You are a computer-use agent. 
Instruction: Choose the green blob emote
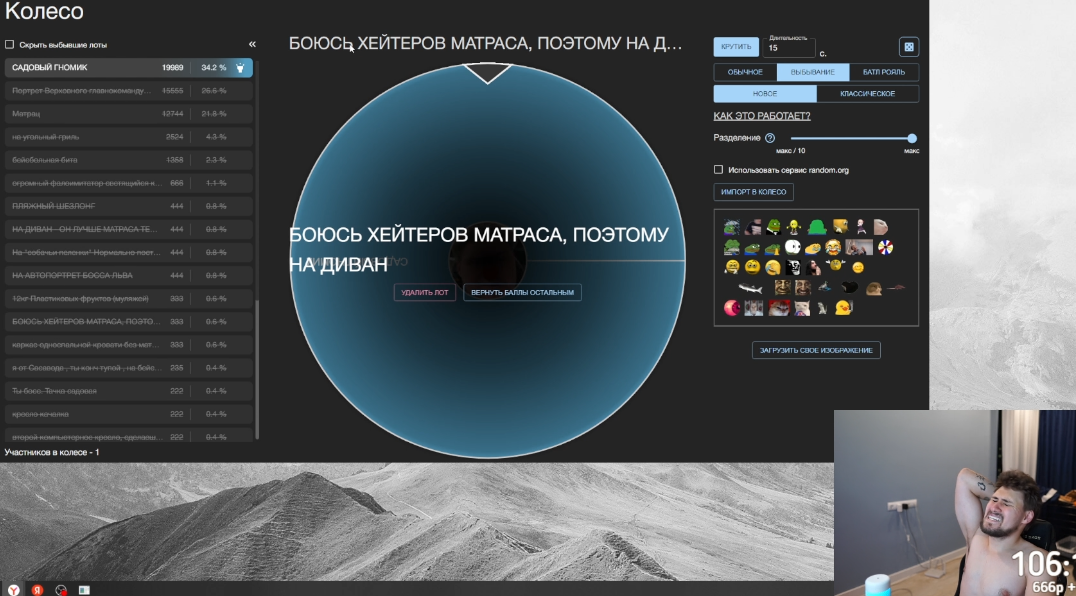[817, 227]
